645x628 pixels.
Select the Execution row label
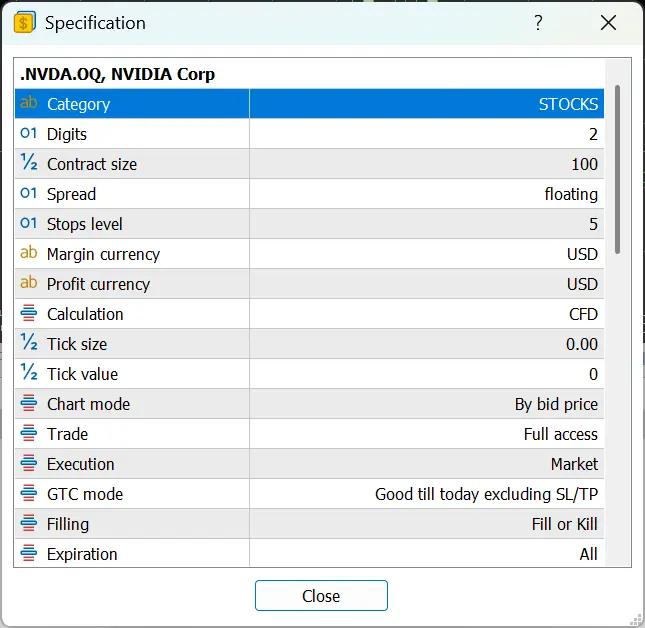click(x=80, y=465)
